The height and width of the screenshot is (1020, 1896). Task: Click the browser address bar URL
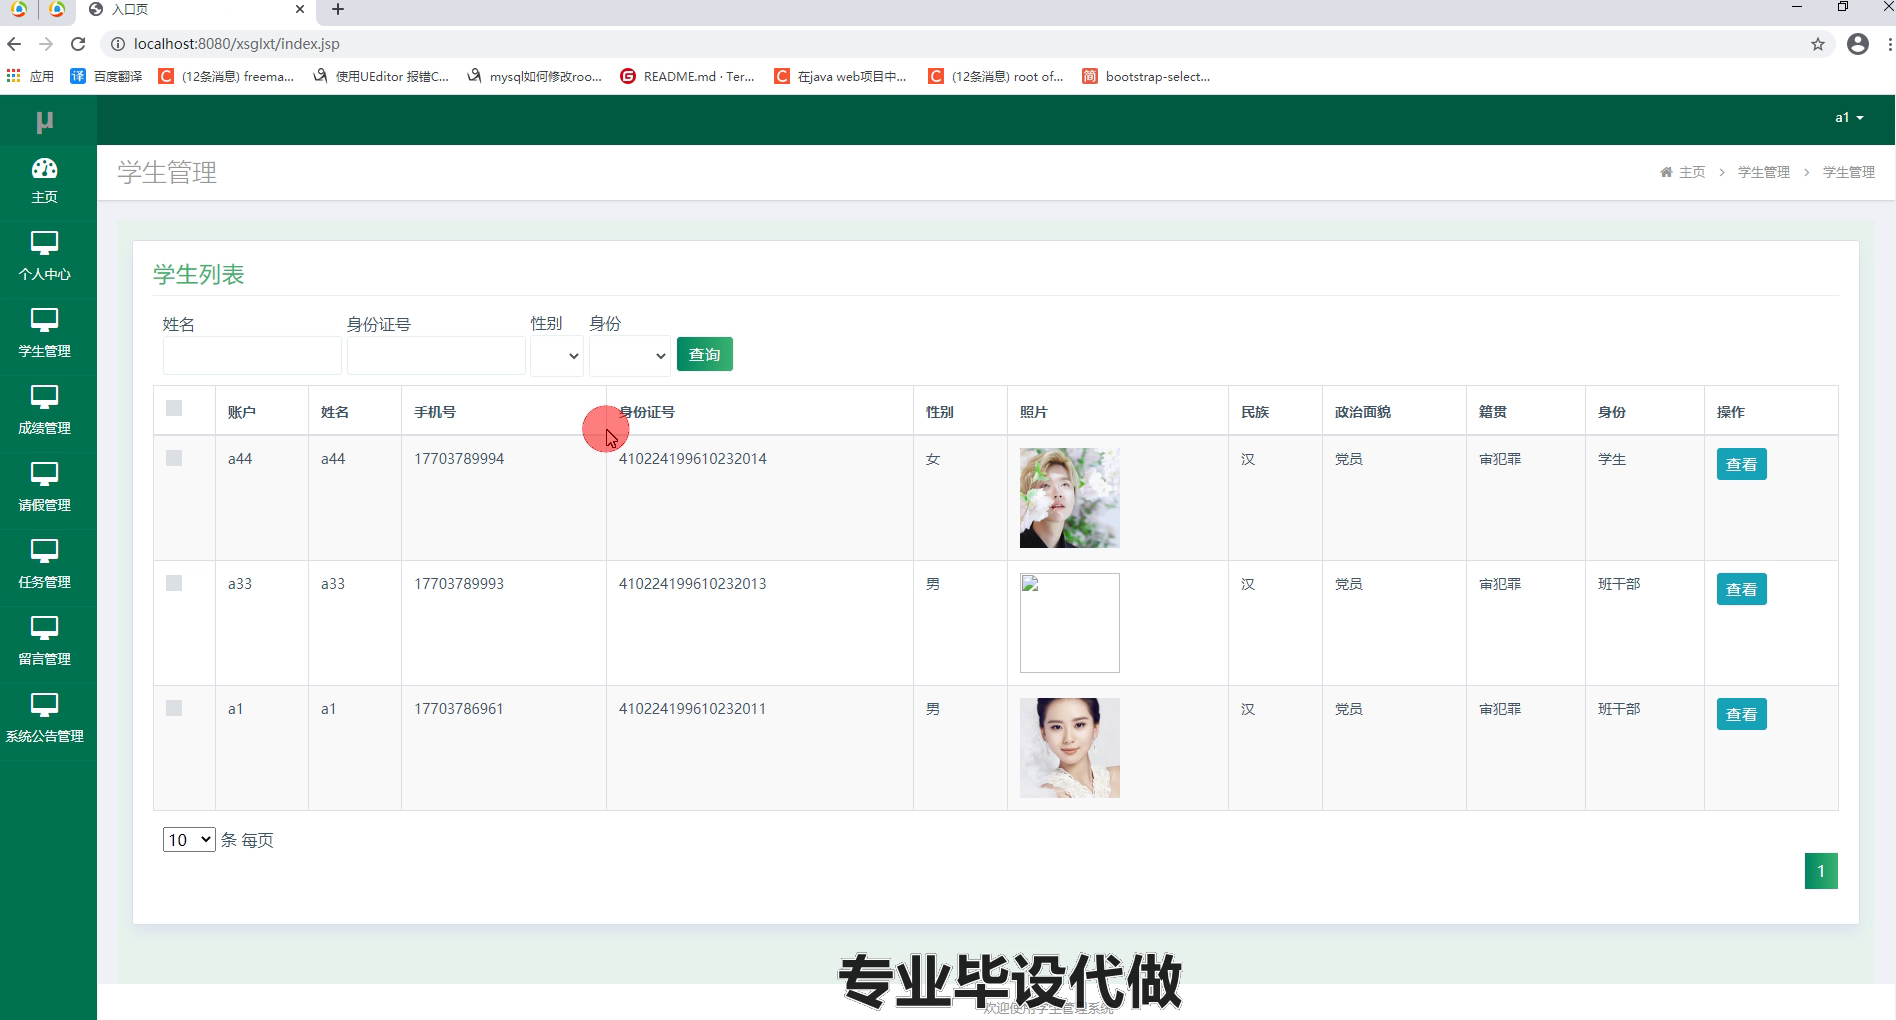pos(237,44)
